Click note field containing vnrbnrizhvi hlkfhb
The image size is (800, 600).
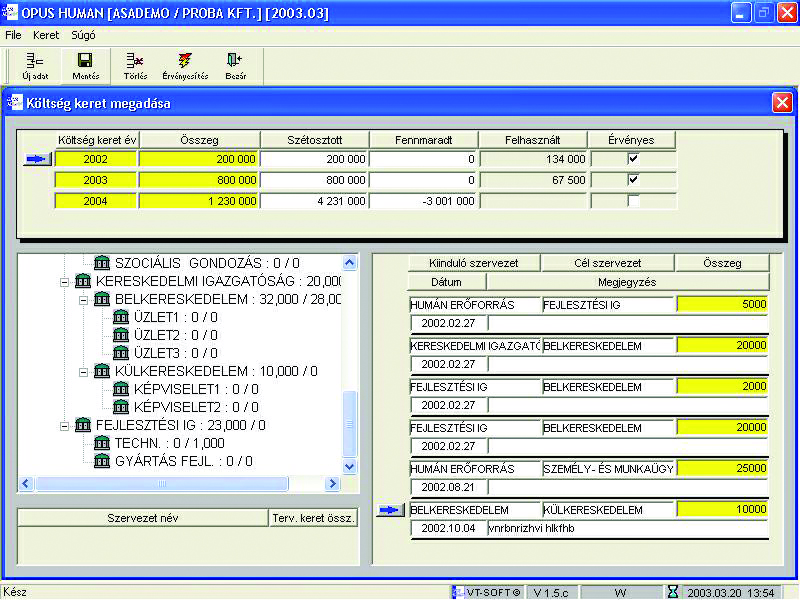click(x=628, y=529)
